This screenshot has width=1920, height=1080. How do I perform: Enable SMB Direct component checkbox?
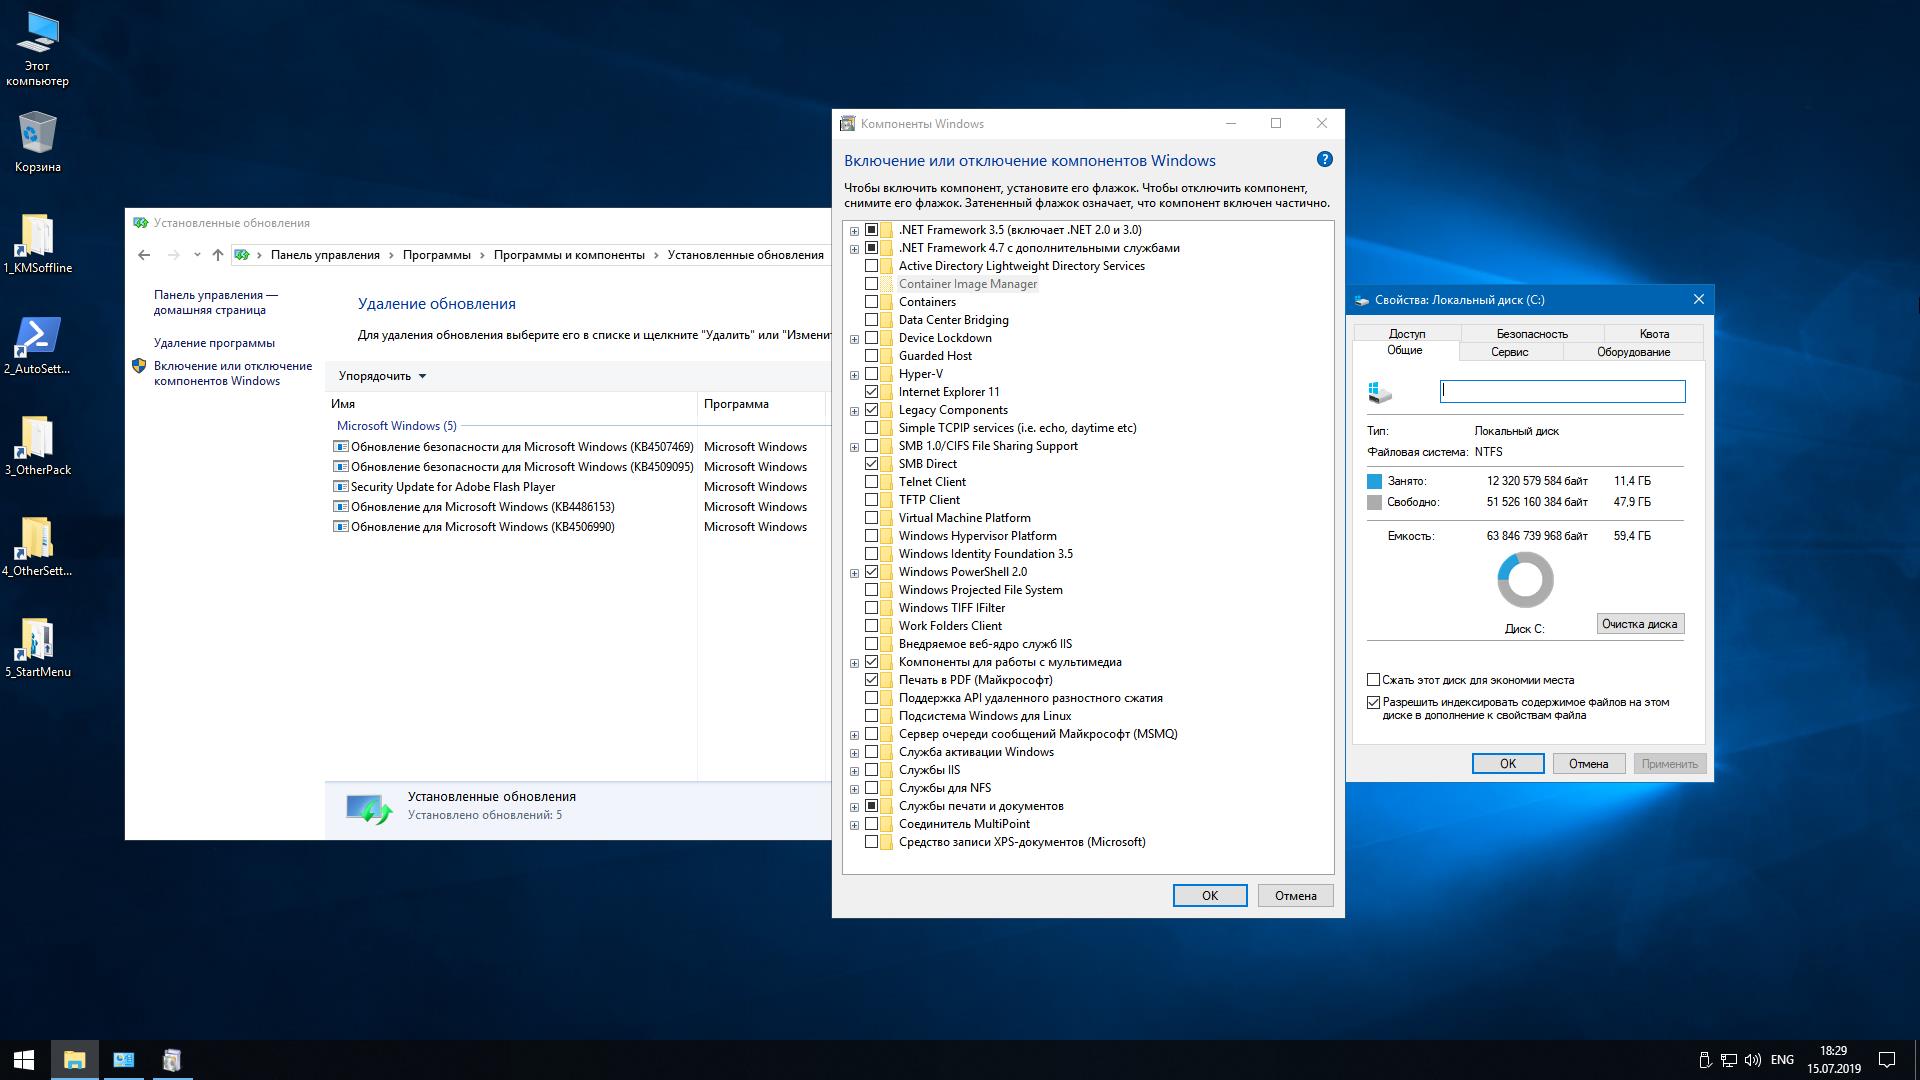point(870,463)
